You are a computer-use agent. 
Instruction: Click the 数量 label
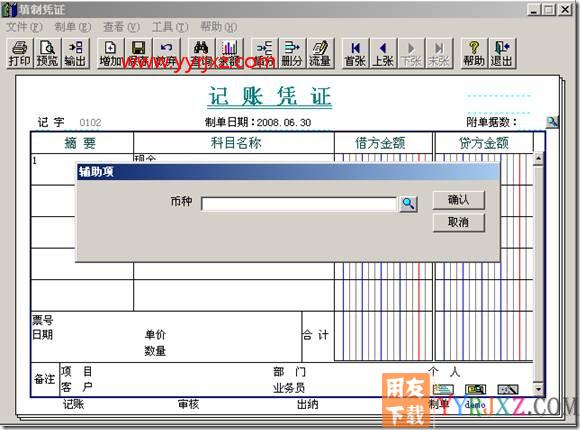155,351
